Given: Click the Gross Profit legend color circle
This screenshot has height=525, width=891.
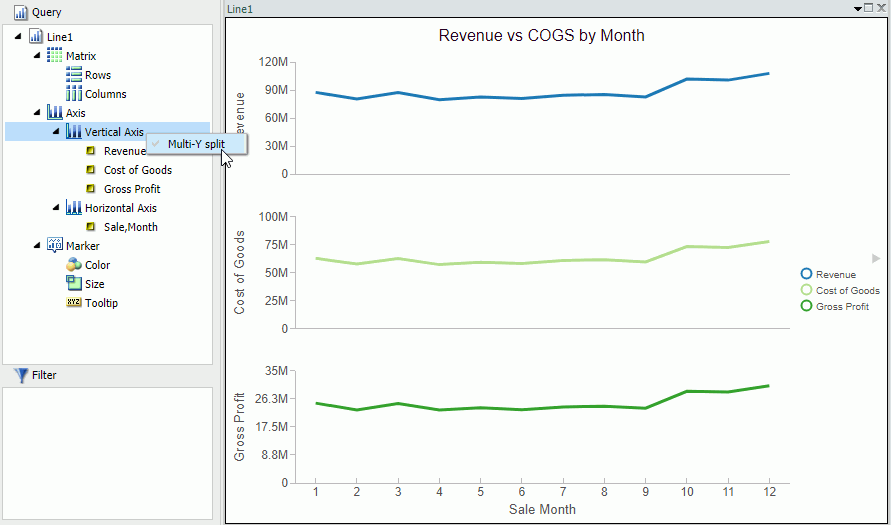Looking at the screenshot, I should point(806,306).
